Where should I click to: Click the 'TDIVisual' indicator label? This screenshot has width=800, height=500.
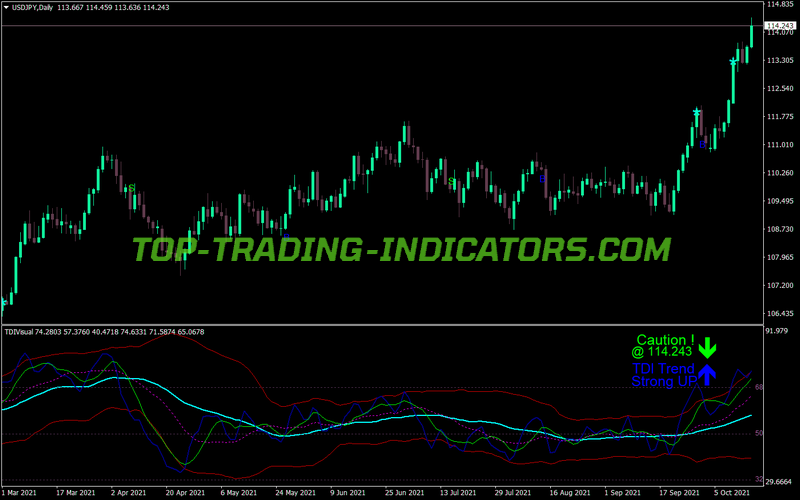pyautogui.click(x=18, y=332)
